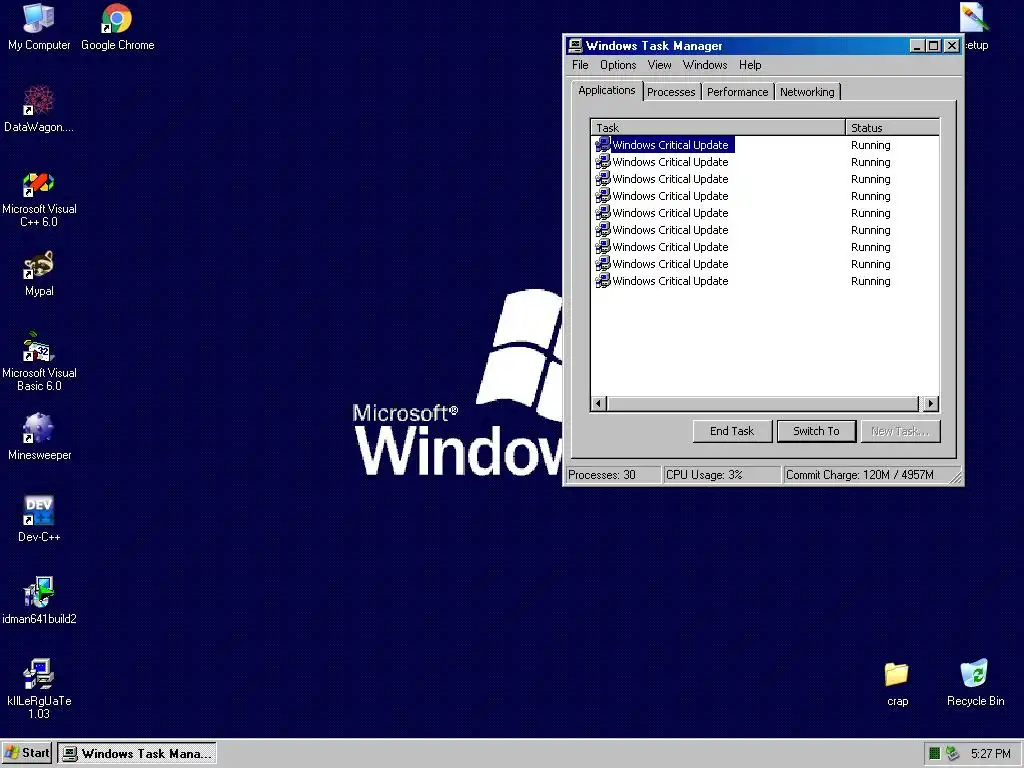Open the Options menu
Viewport: 1024px width, 768px height.
click(618, 65)
